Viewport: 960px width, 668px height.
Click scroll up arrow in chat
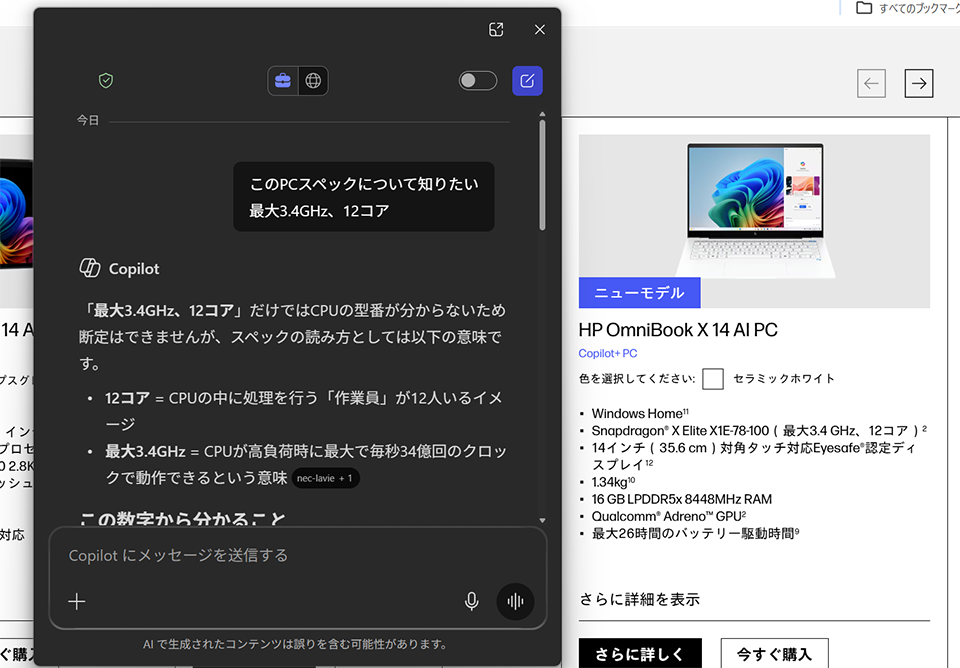coord(542,114)
